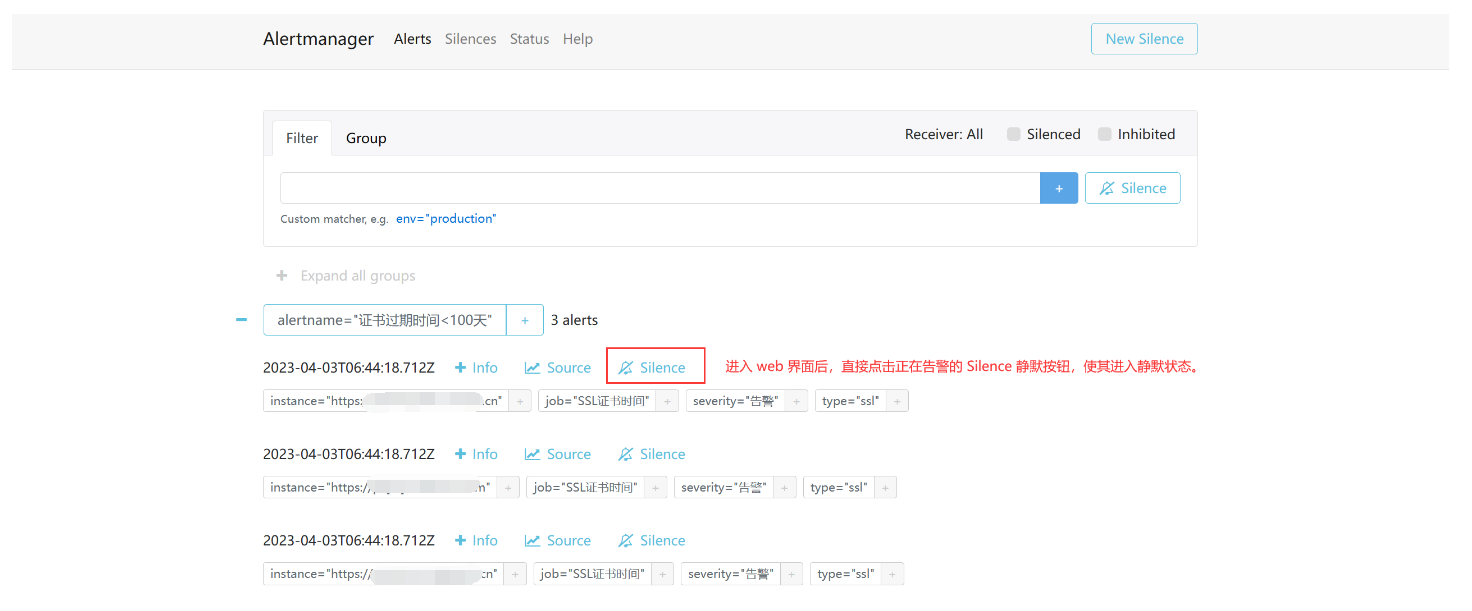Click second alert's job="SSL证书时间" label
This screenshot has width=1472, height=611.
(x=585, y=487)
